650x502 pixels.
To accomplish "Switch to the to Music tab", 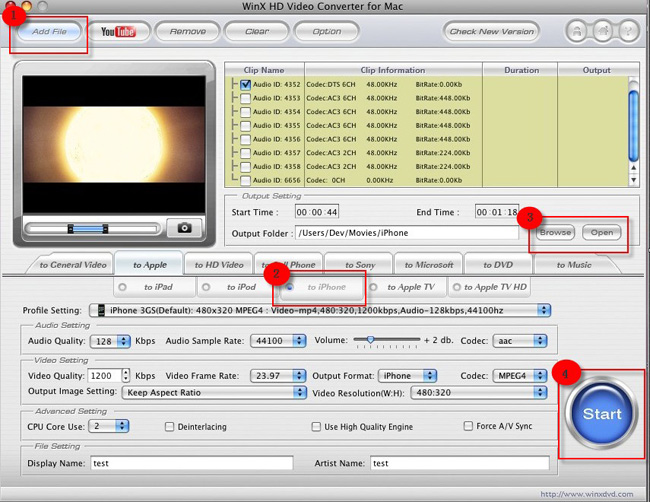I will (x=574, y=264).
